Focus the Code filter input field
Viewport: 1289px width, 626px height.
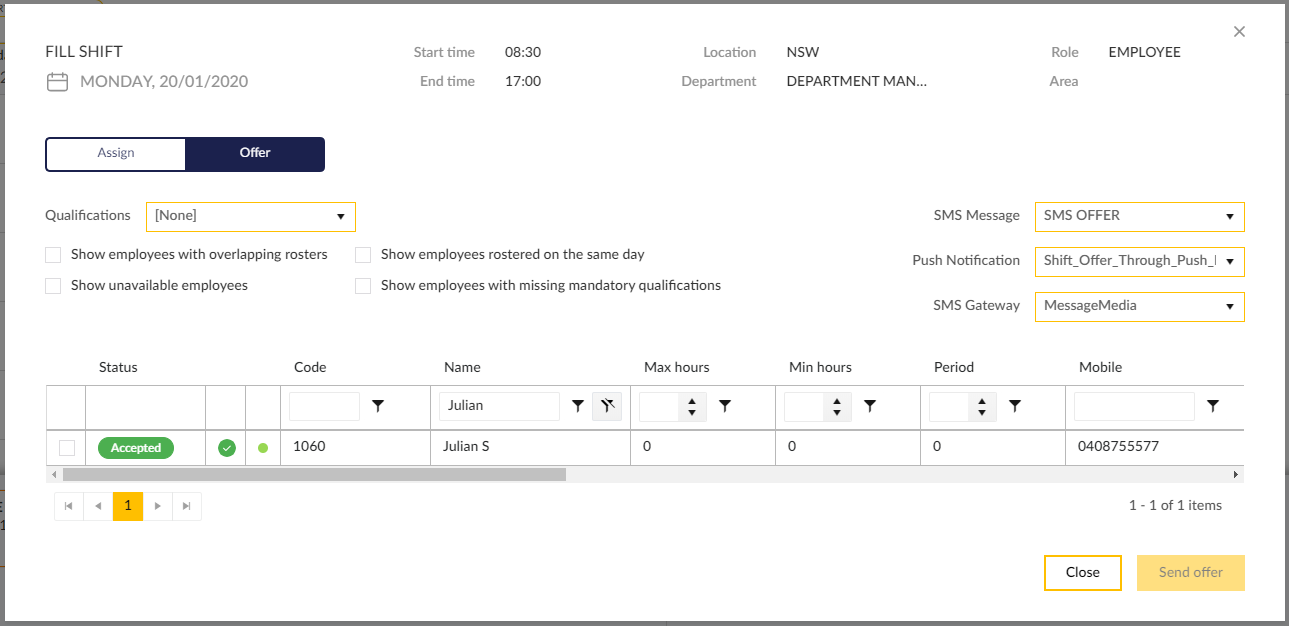(x=324, y=406)
